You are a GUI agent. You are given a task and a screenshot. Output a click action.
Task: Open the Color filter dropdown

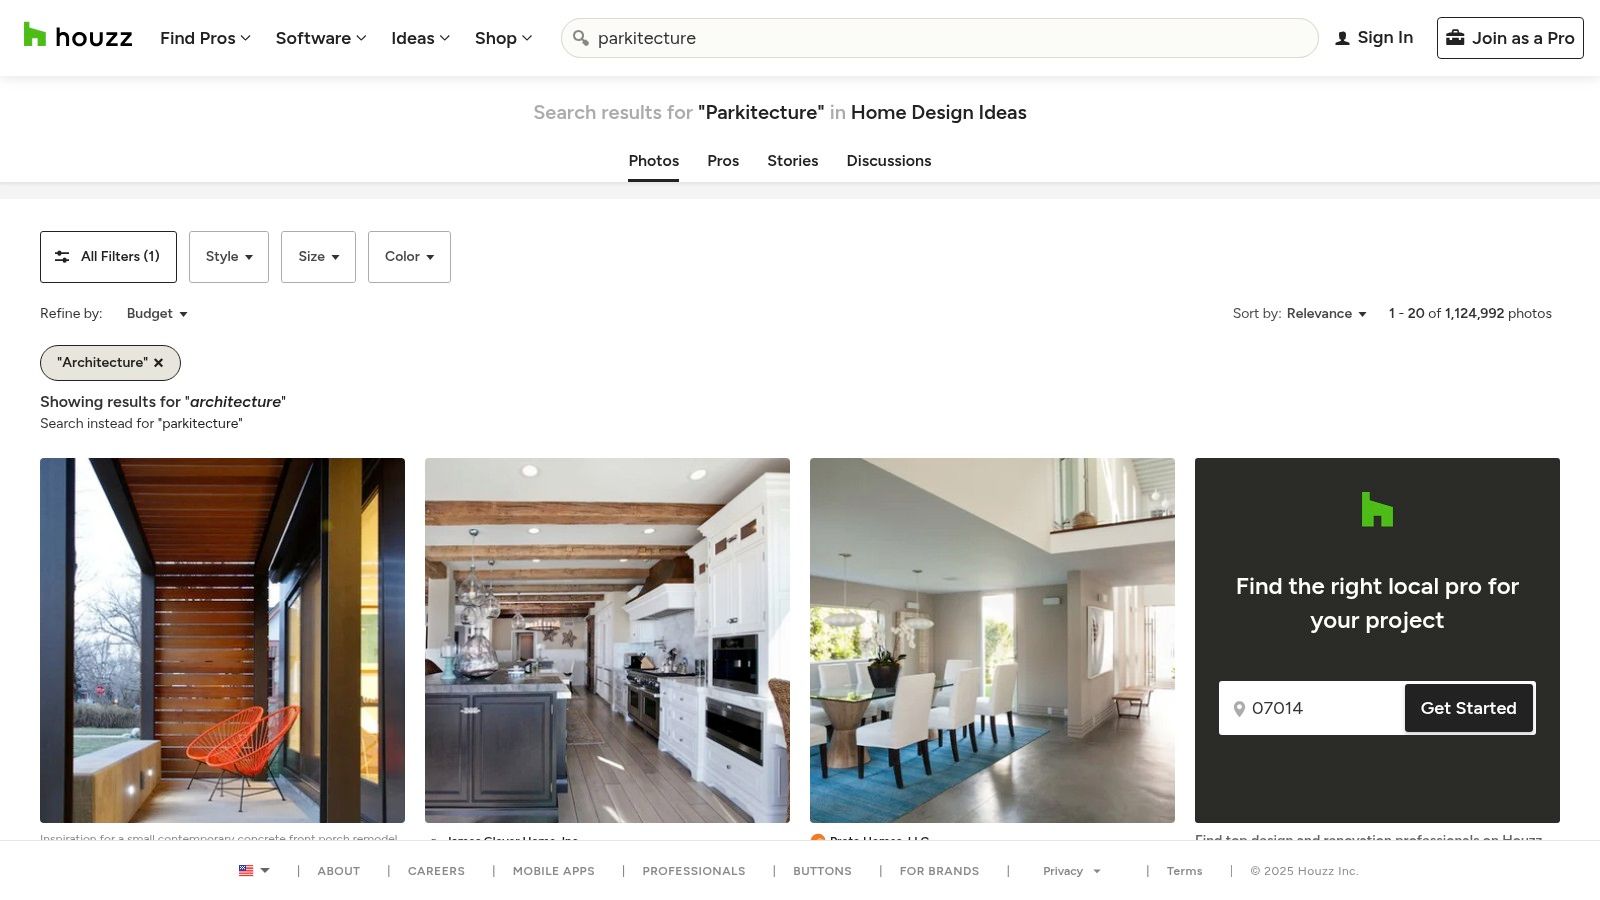pyautogui.click(x=409, y=257)
